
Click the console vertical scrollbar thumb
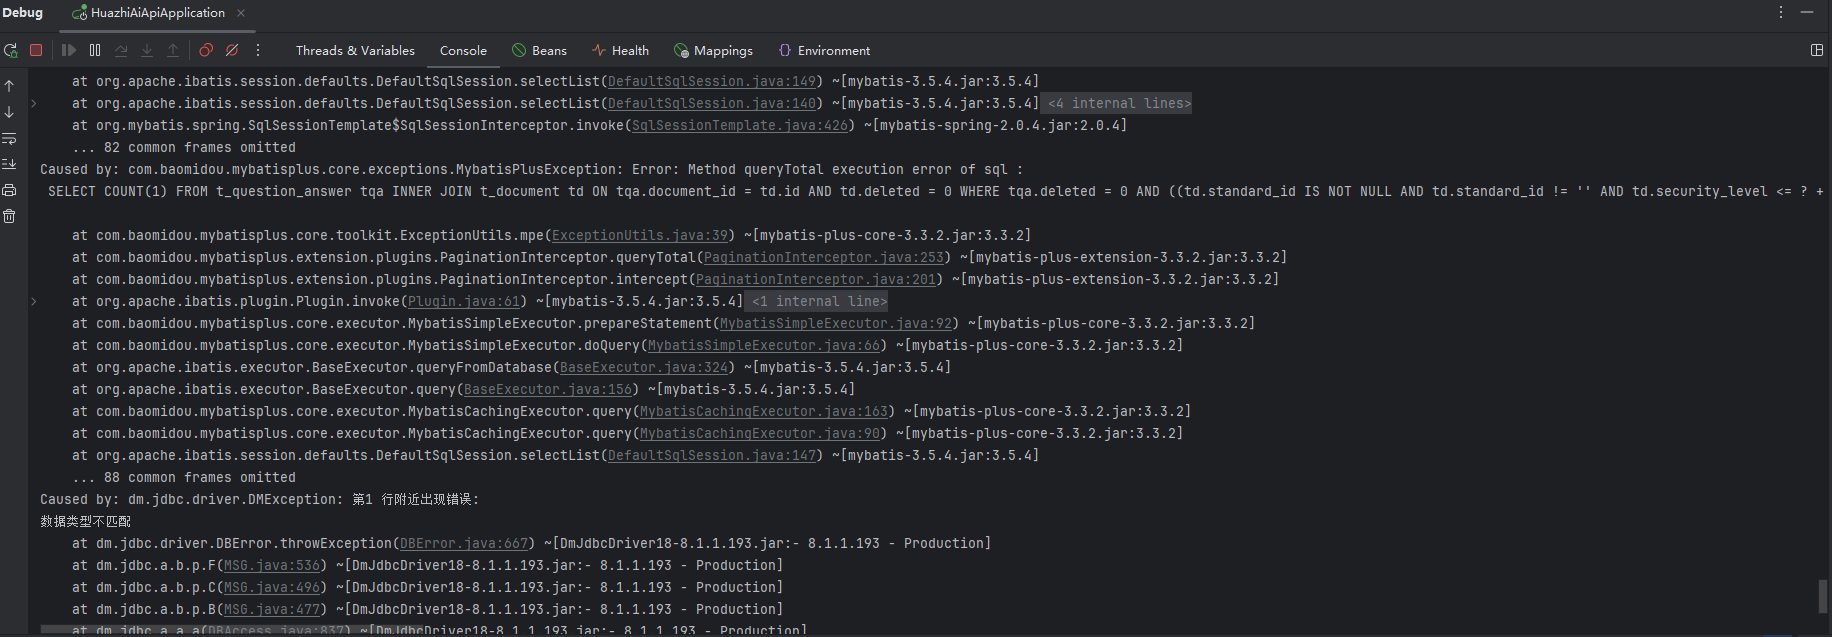pos(1822,596)
